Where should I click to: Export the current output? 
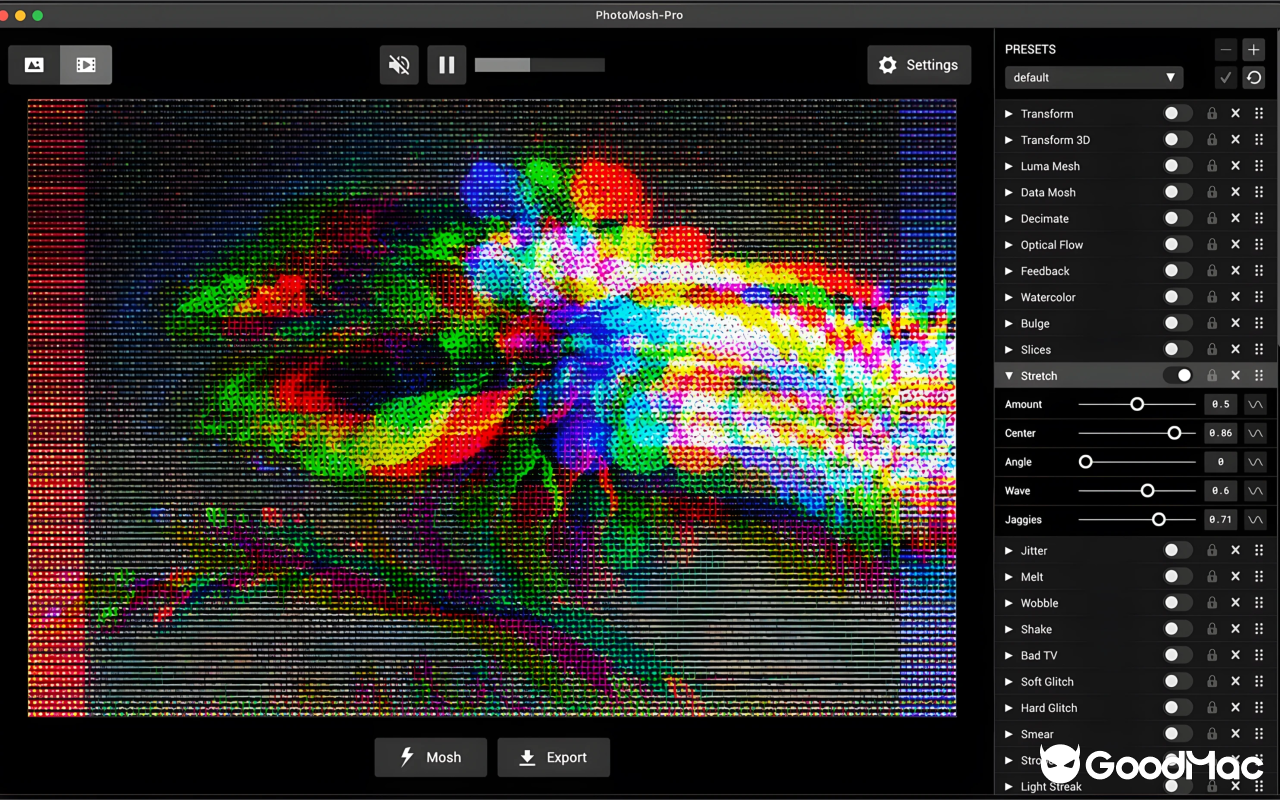(x=553, y=757)
